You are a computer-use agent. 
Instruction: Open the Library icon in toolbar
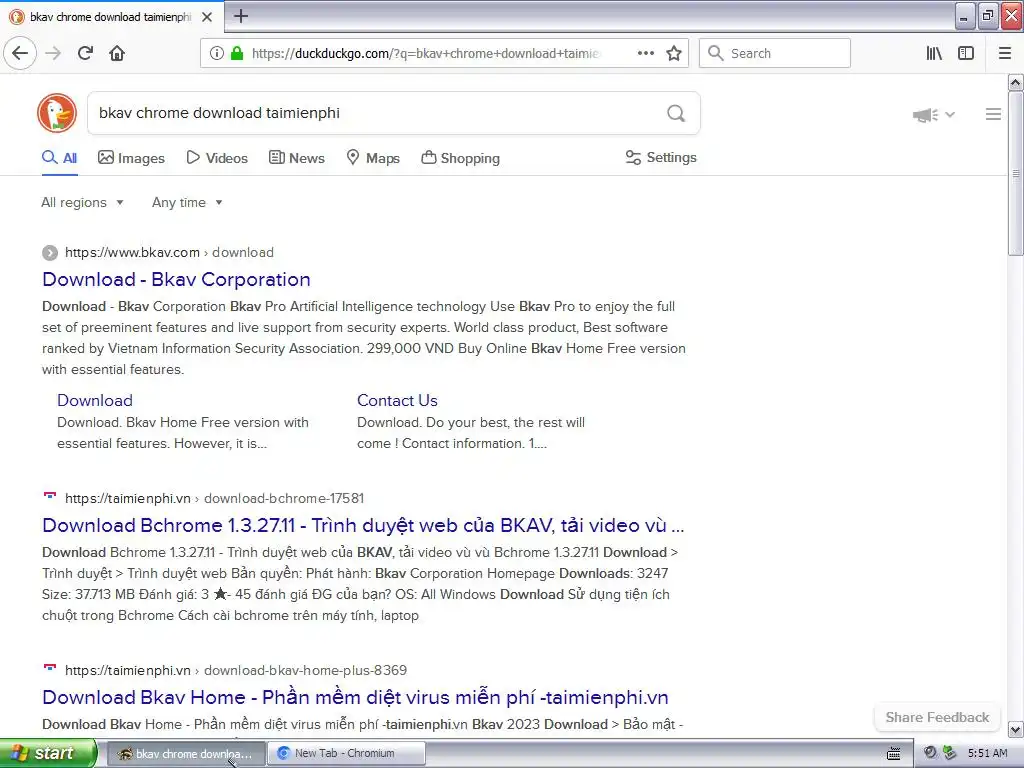[934, 53]
